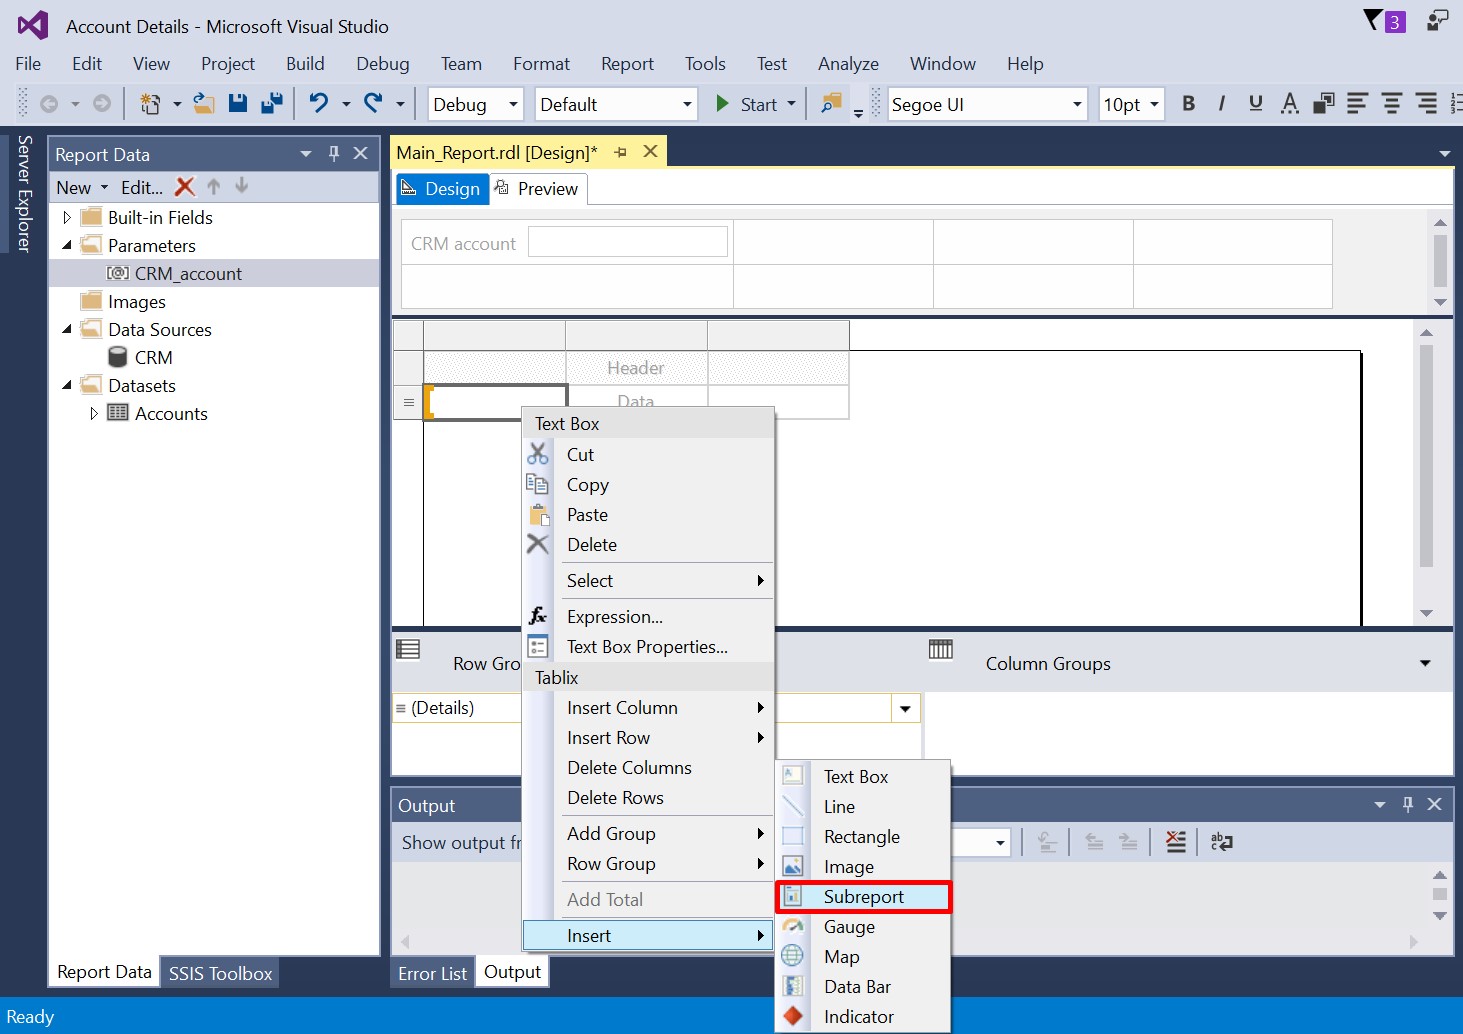Open the Report menu
Screen dimensions: 1463x1034
click(x=627, y=64)
